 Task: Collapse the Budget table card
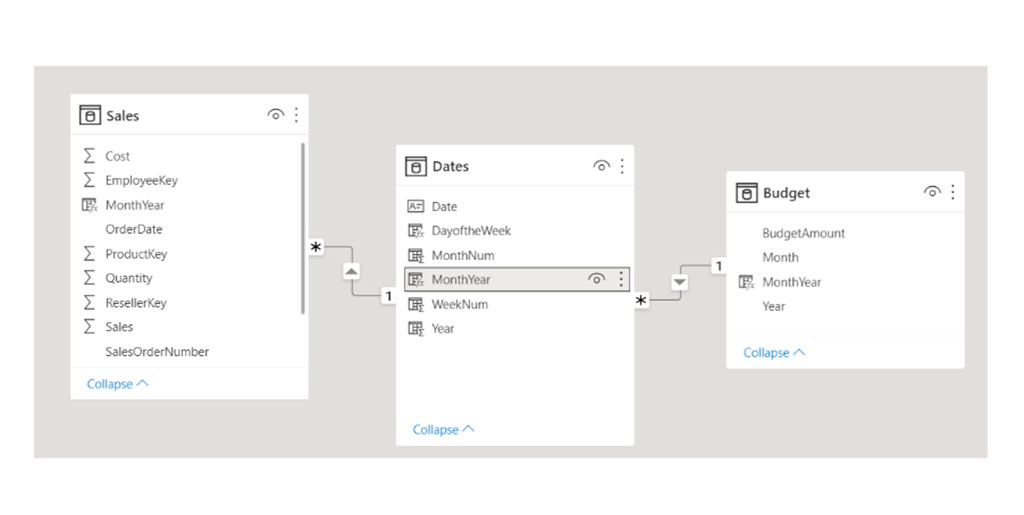click(773, 353)
